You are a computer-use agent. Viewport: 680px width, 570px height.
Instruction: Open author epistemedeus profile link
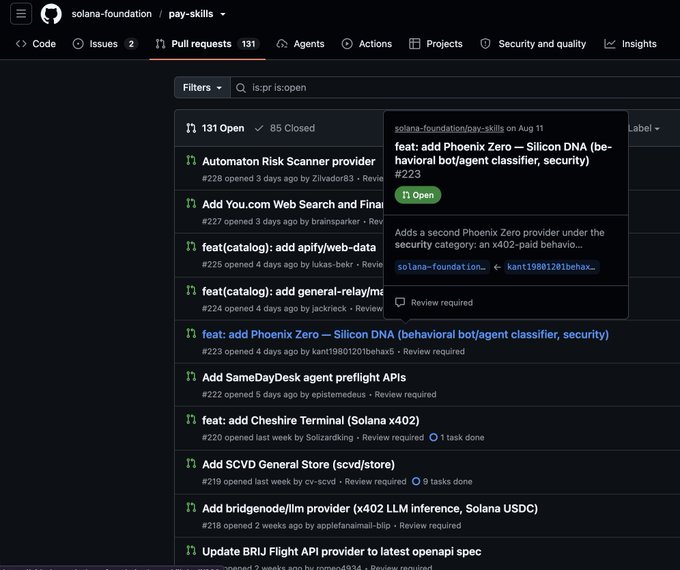(339, 394)
